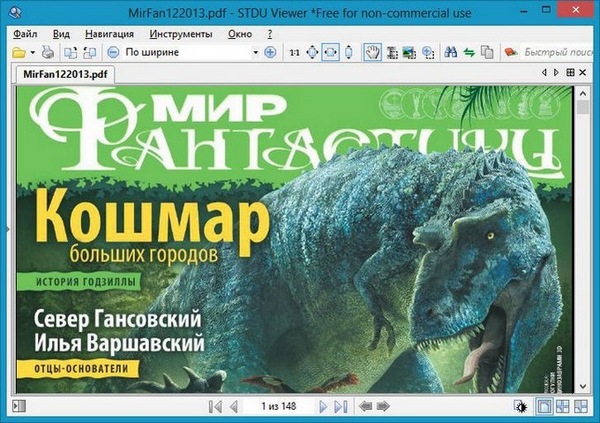Viewport: 600px width, 423px height.
Task: Open the Файл menu
Action: [x=25, y=34]
